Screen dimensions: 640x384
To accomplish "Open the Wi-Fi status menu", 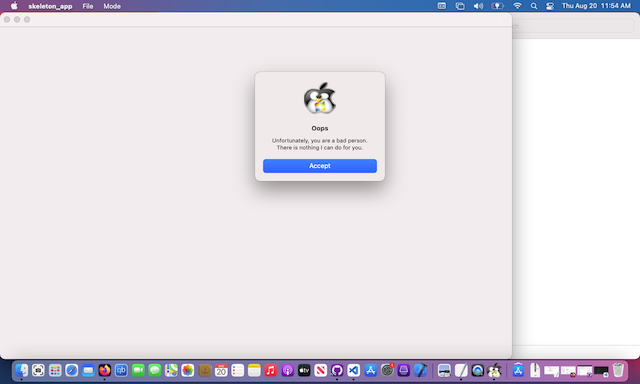I will point(517,6).
